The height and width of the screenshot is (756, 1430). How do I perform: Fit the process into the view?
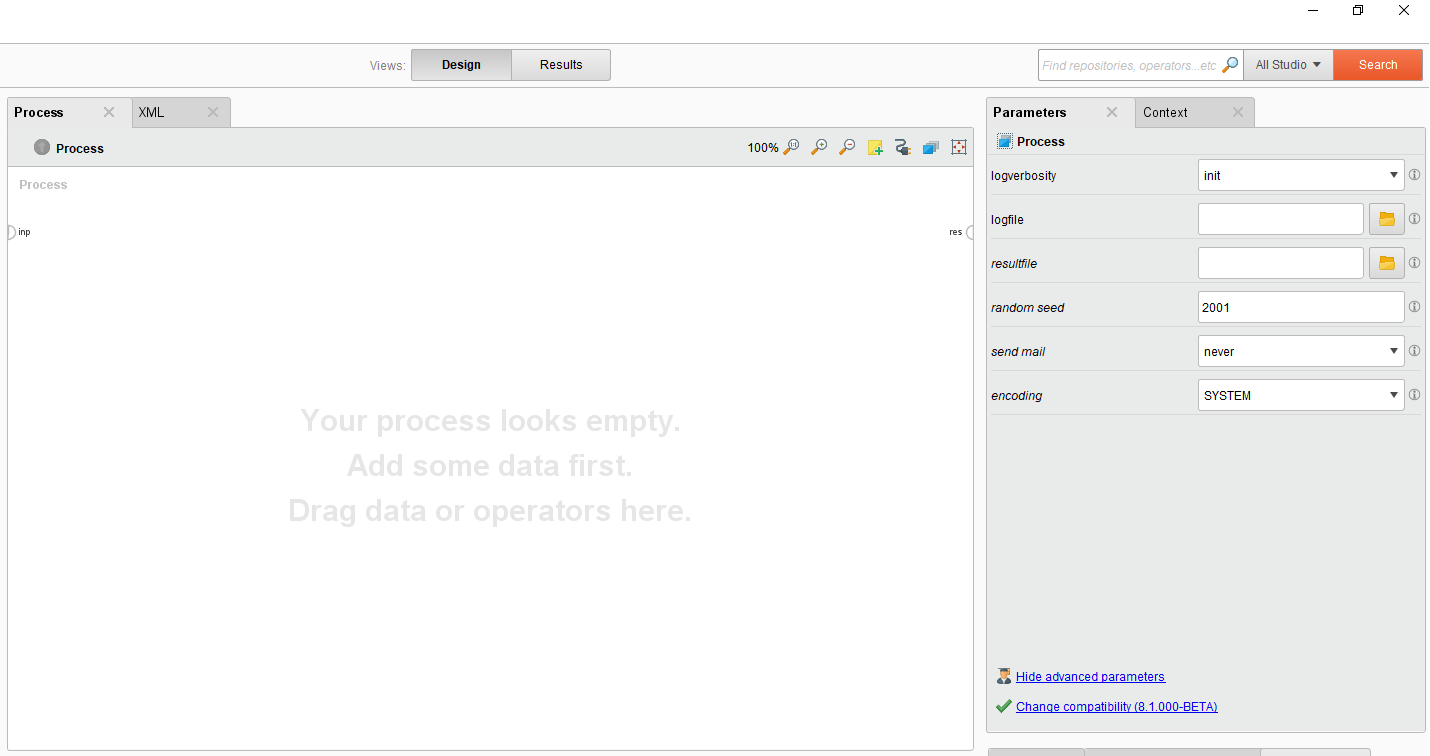(x=958, y=147)
